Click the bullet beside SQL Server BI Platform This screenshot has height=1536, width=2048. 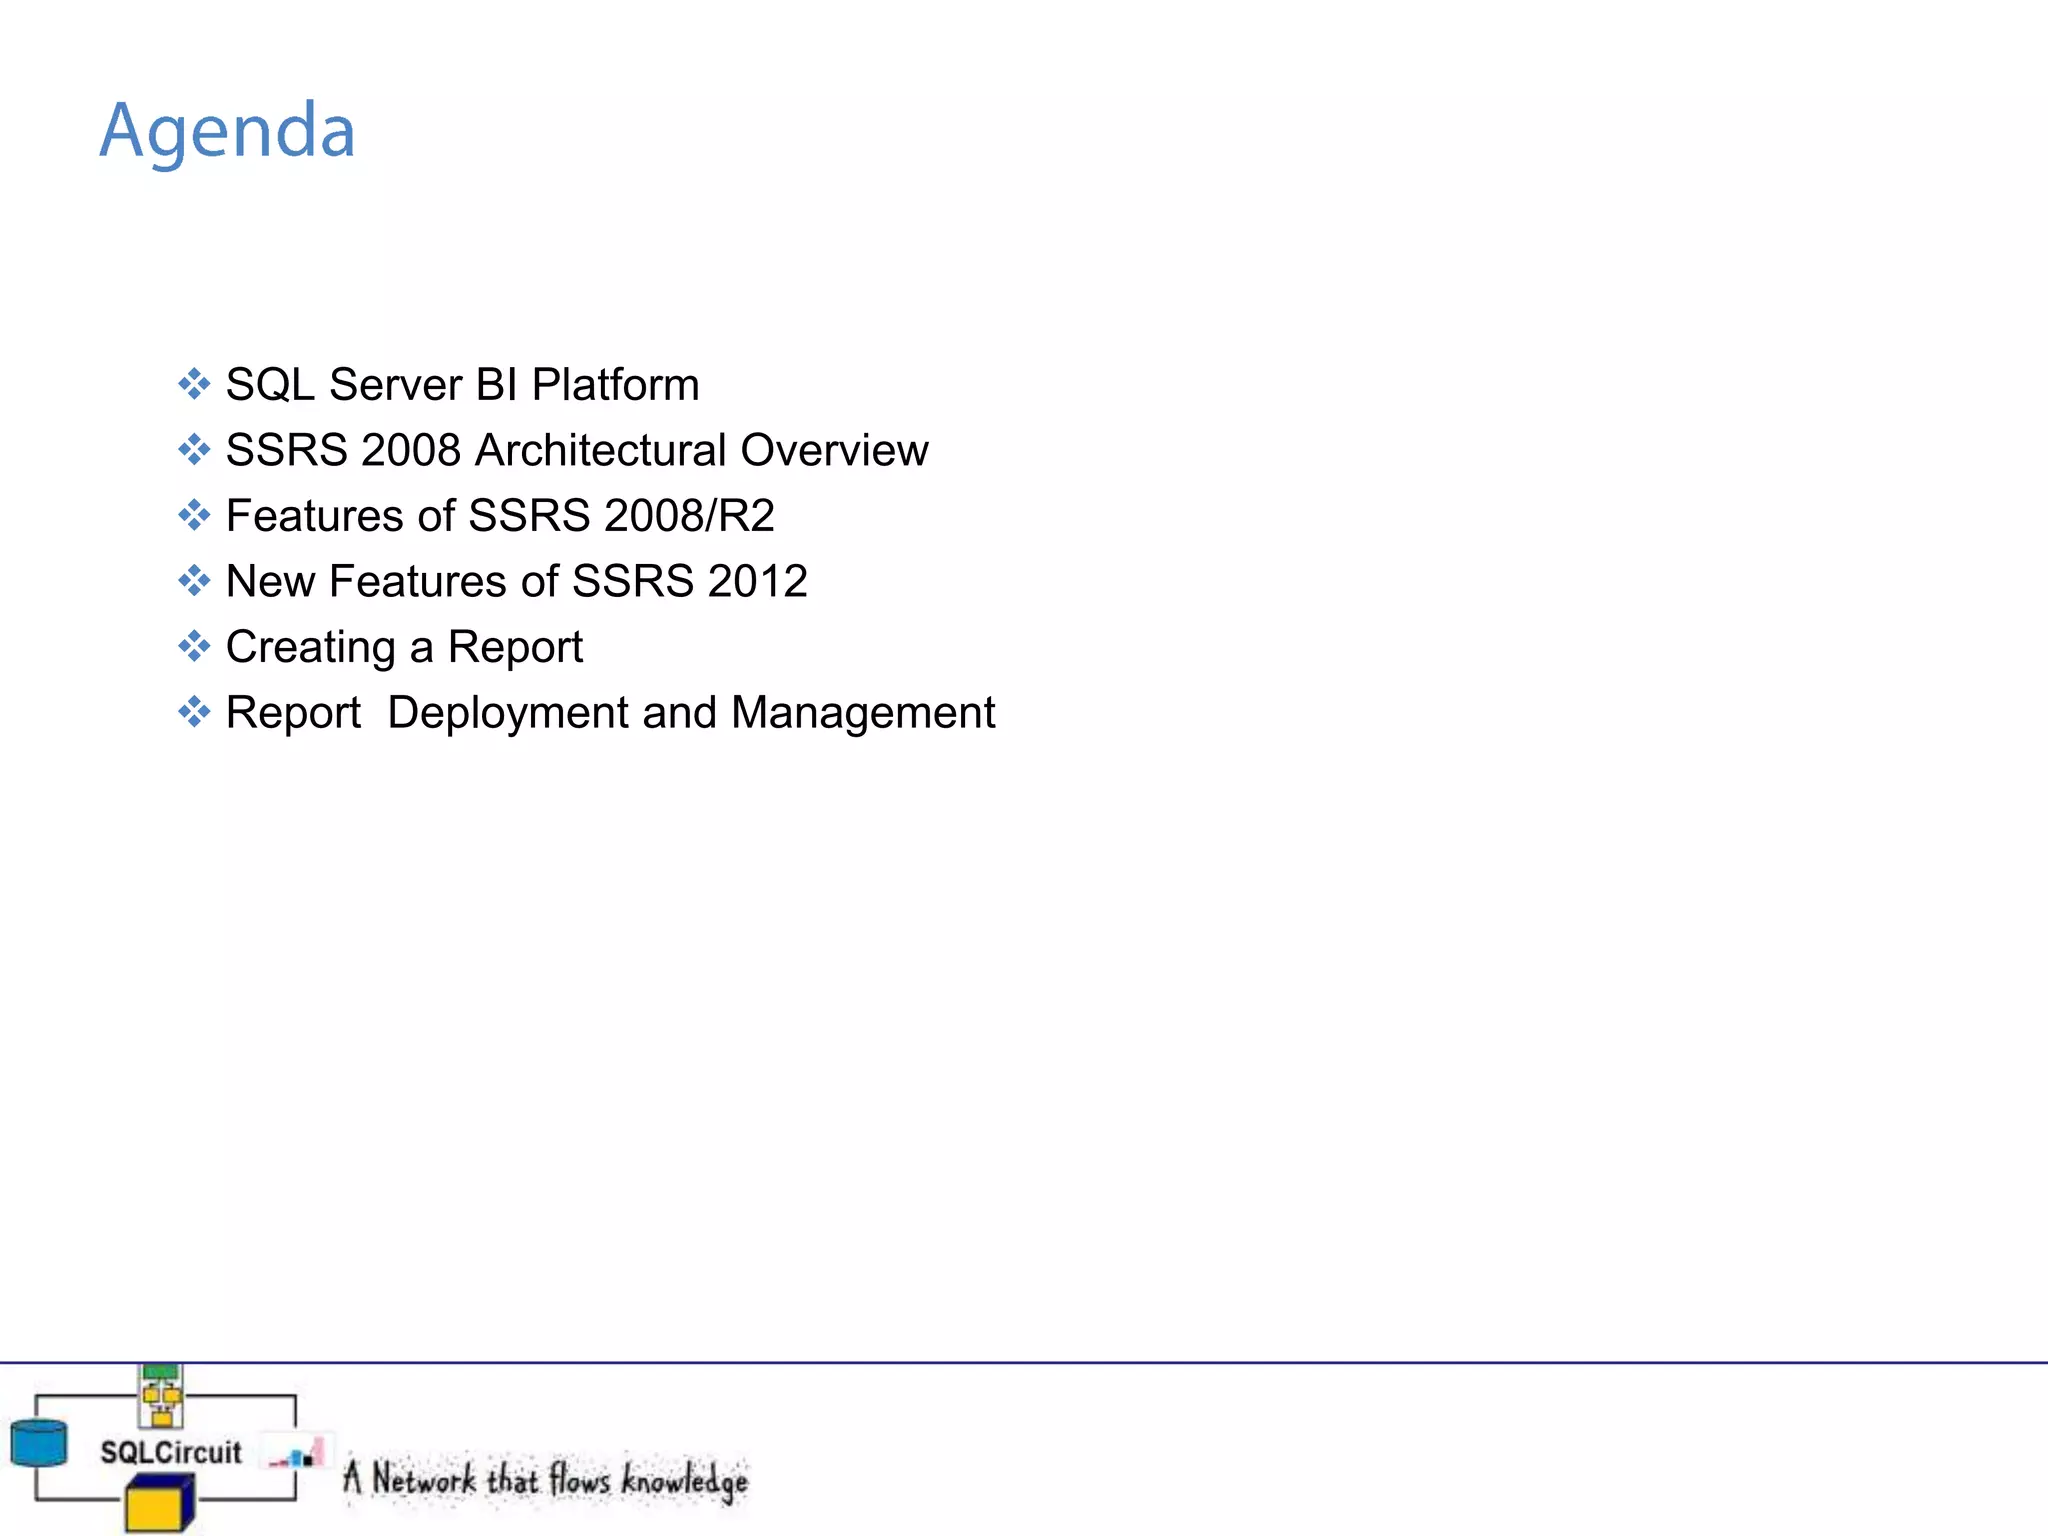coord(194,384)
